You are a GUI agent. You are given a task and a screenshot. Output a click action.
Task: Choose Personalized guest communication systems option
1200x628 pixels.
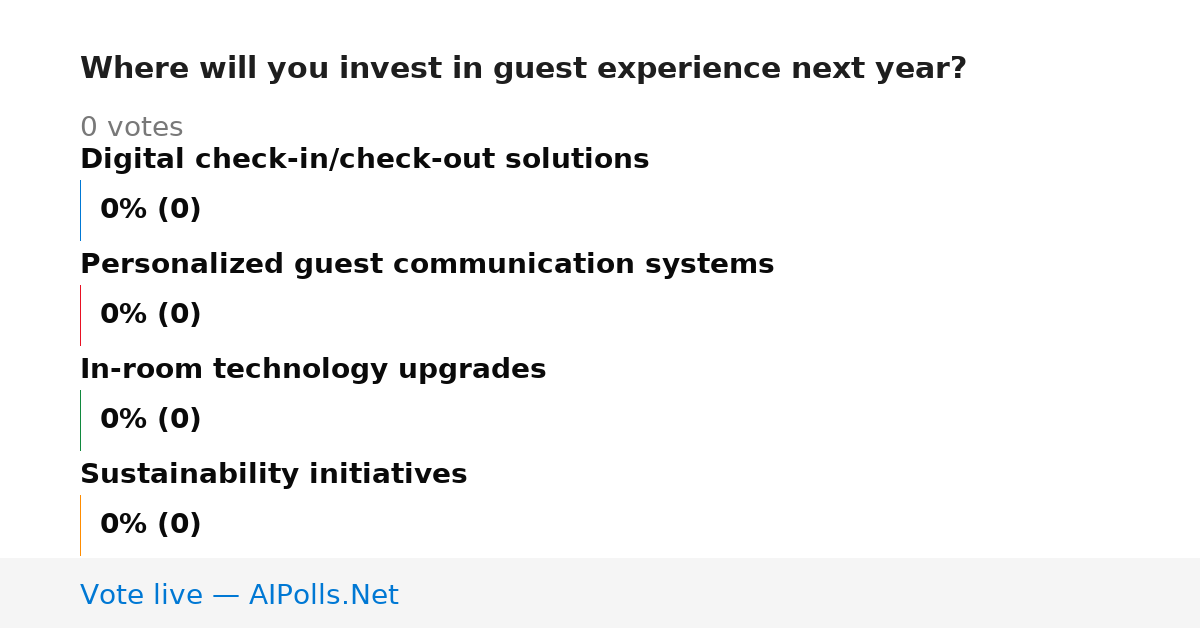tap(427, 264)
